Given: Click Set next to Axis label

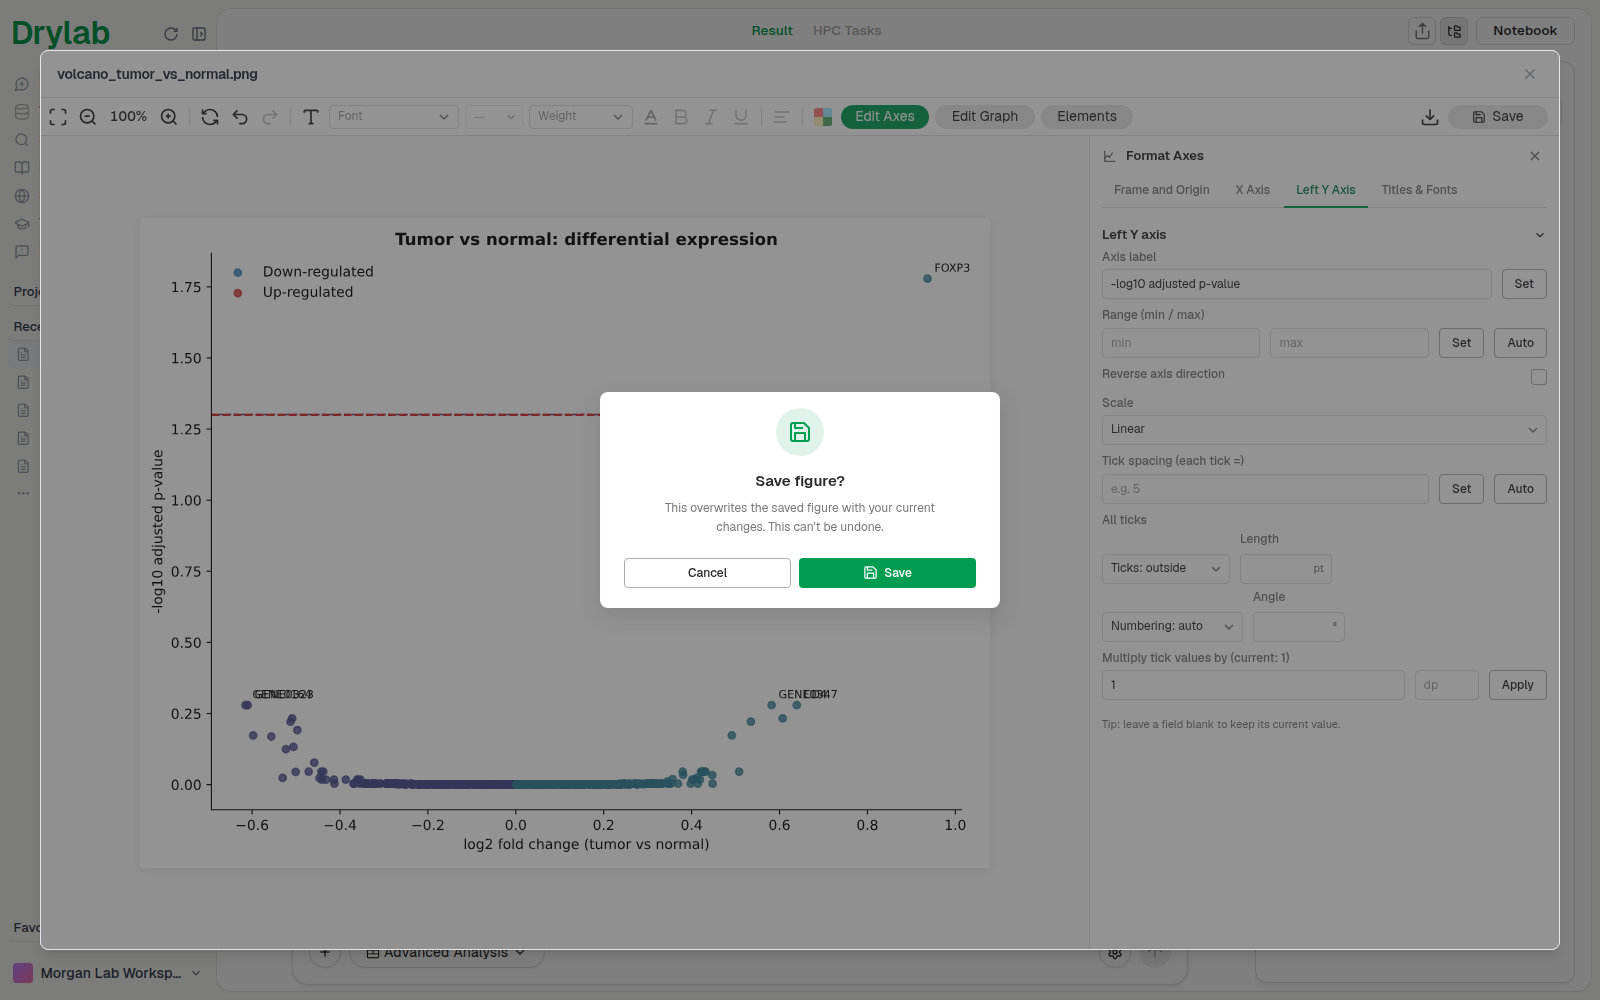Looking at the screenshot, I should pos(1524,284).
